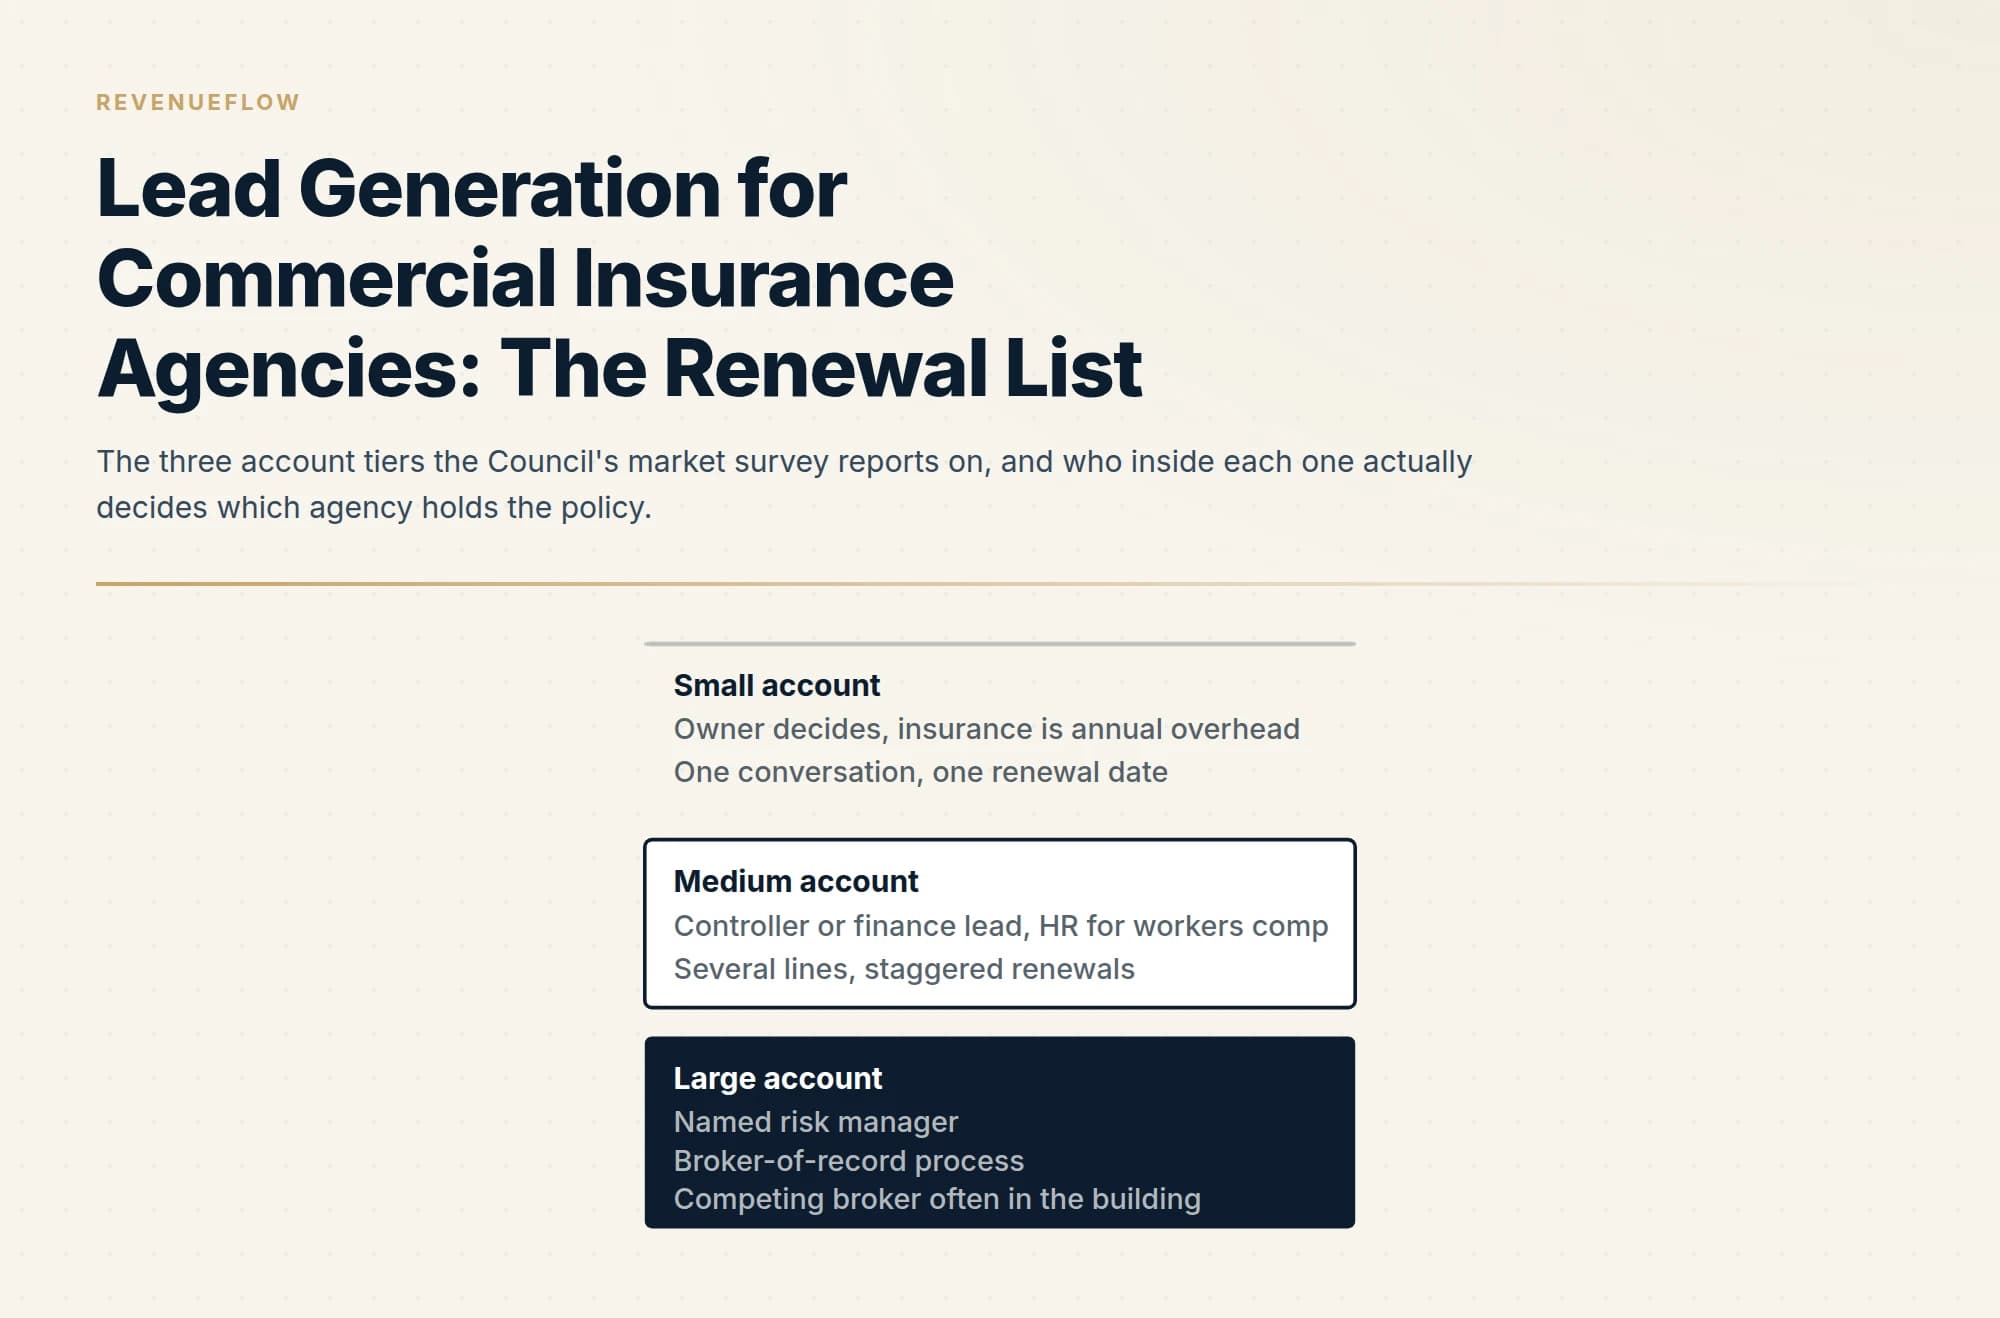Select 'Named risk manager' line
2000x1318 pixels.
point(815,1122)
